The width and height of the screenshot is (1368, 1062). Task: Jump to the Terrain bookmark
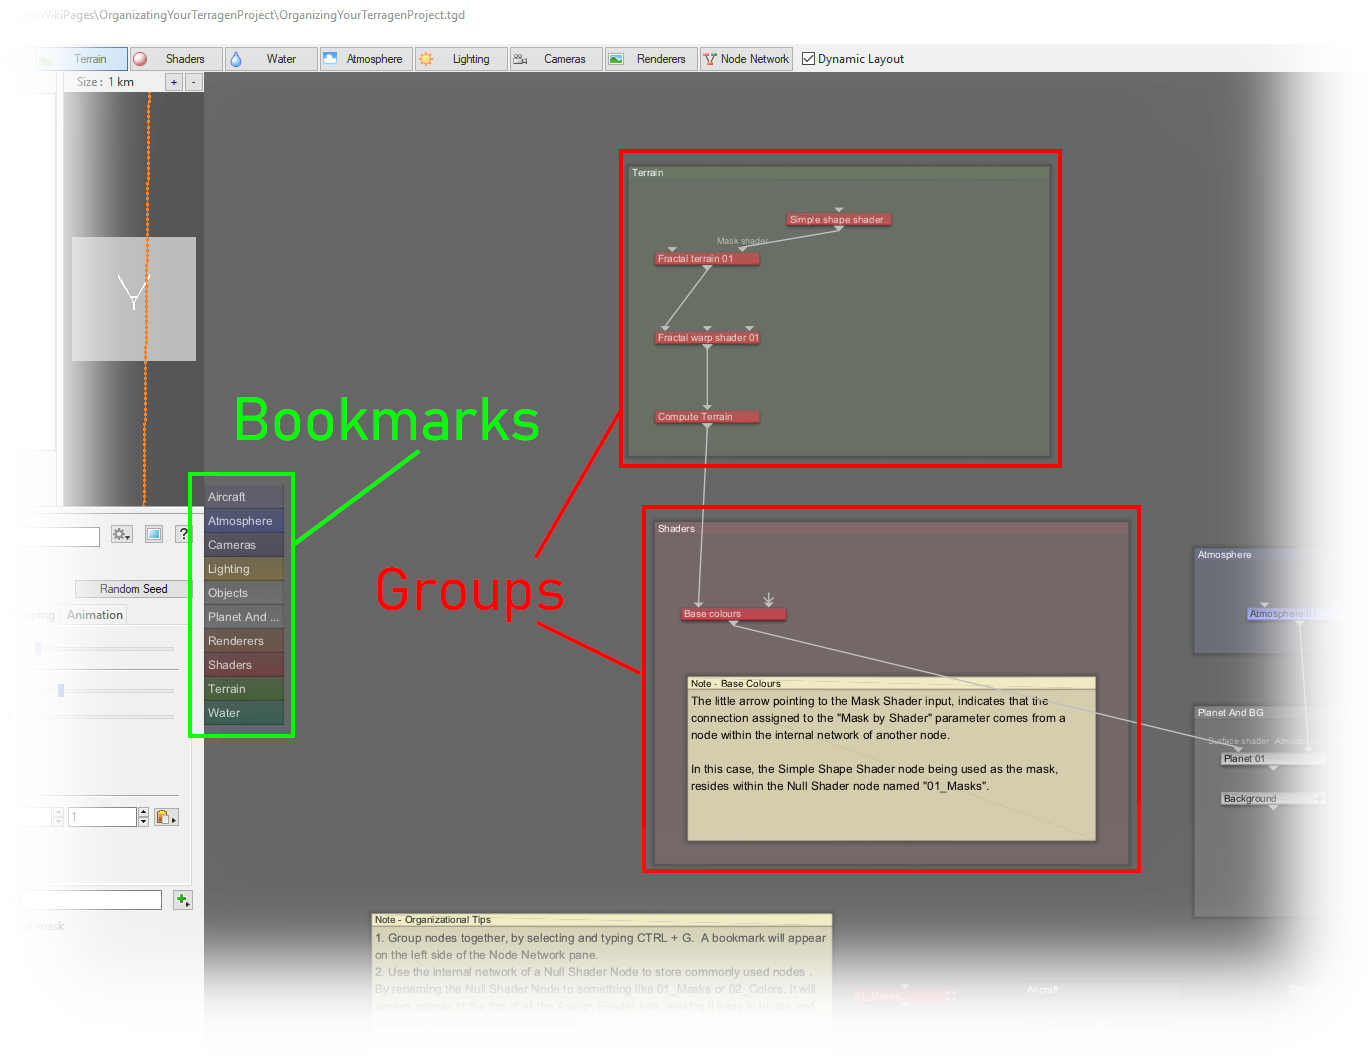244,689
